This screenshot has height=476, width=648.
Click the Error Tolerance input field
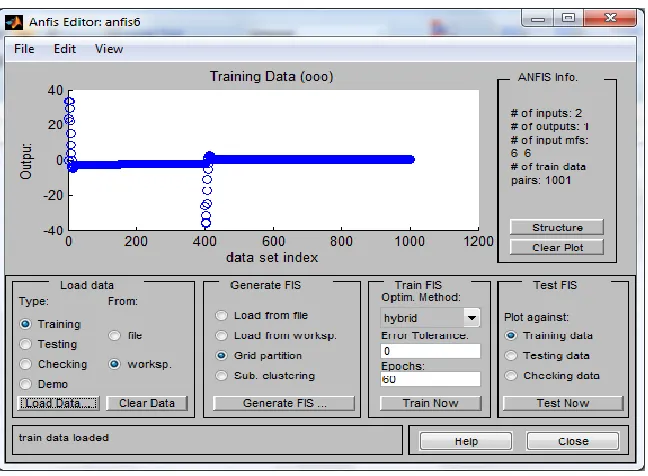click(430, 351)
